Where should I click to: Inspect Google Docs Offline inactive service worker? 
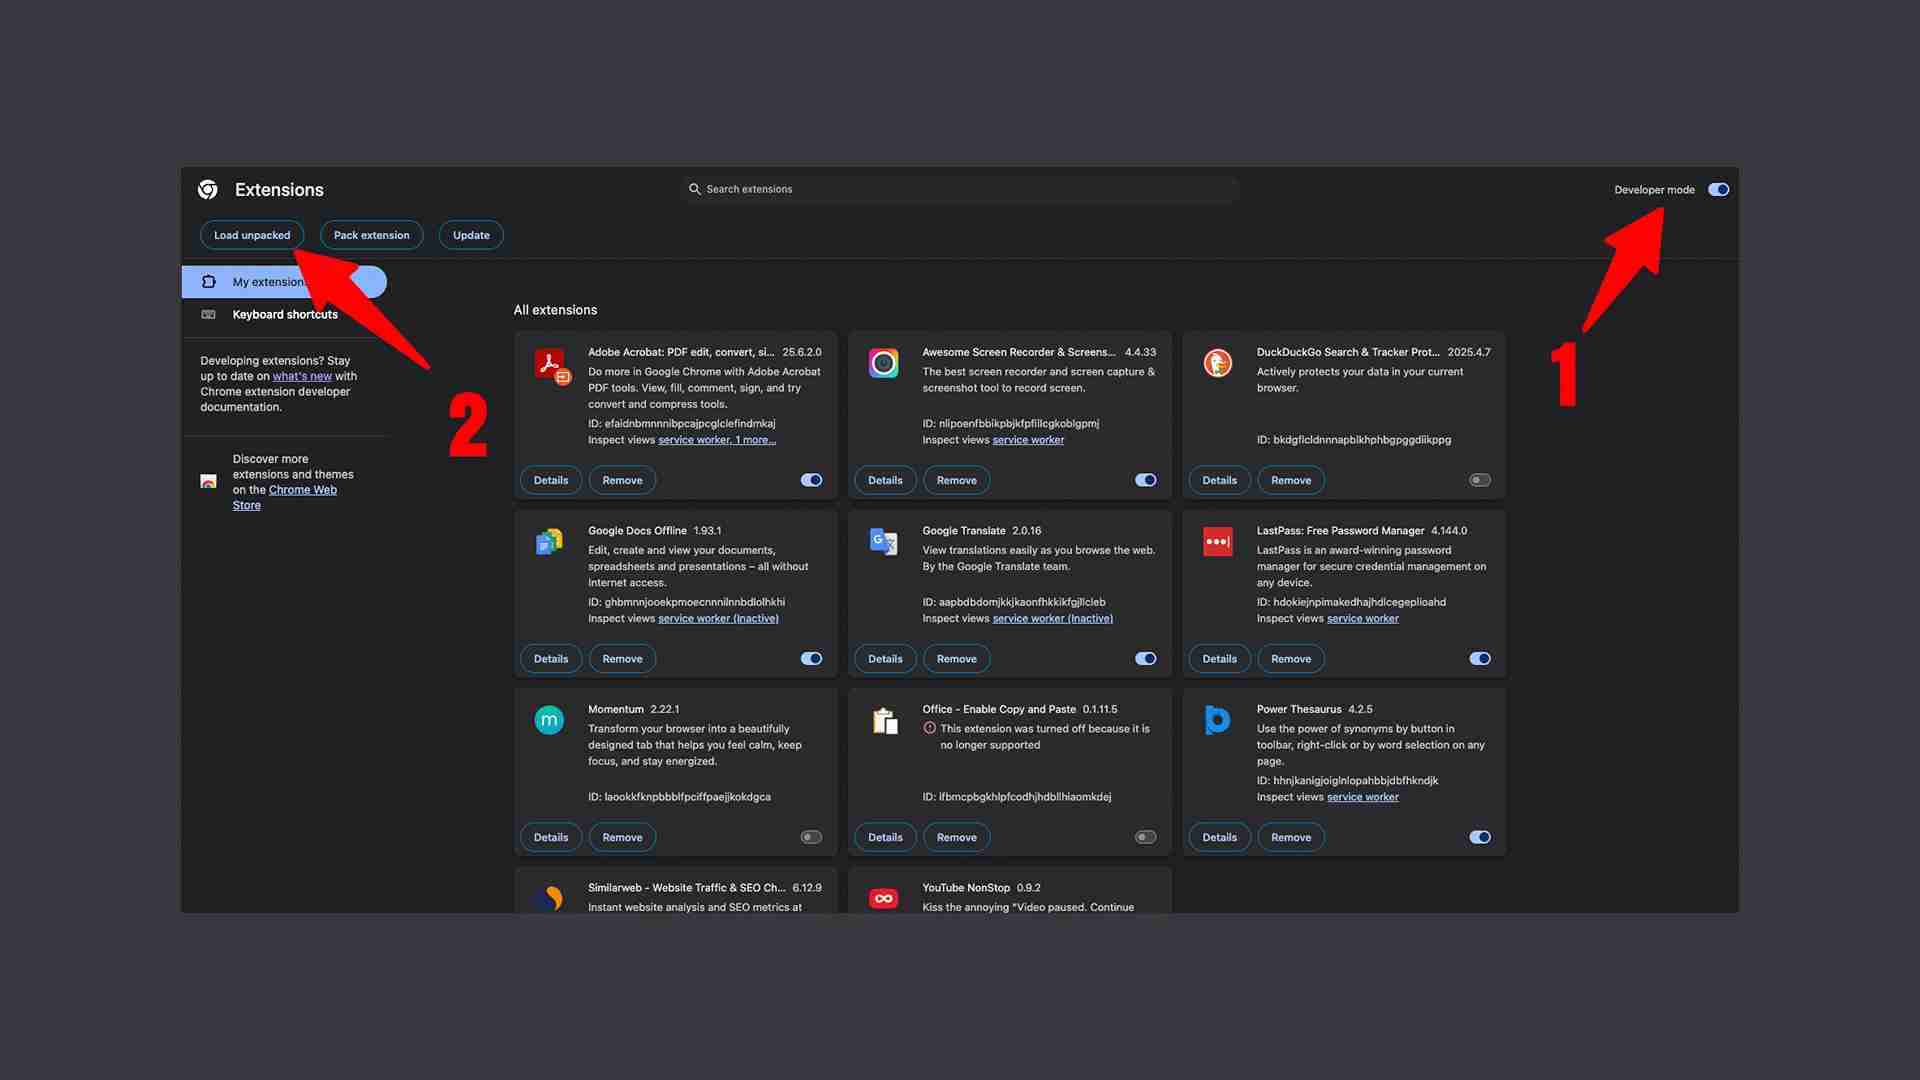[x=718, y=619]
